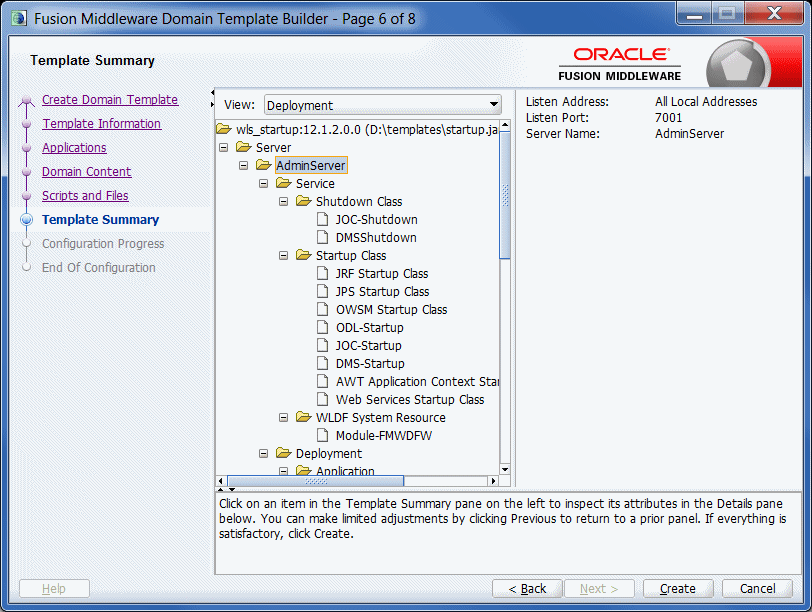
Task: Collapse the Startup Class node
Action: 283,255
